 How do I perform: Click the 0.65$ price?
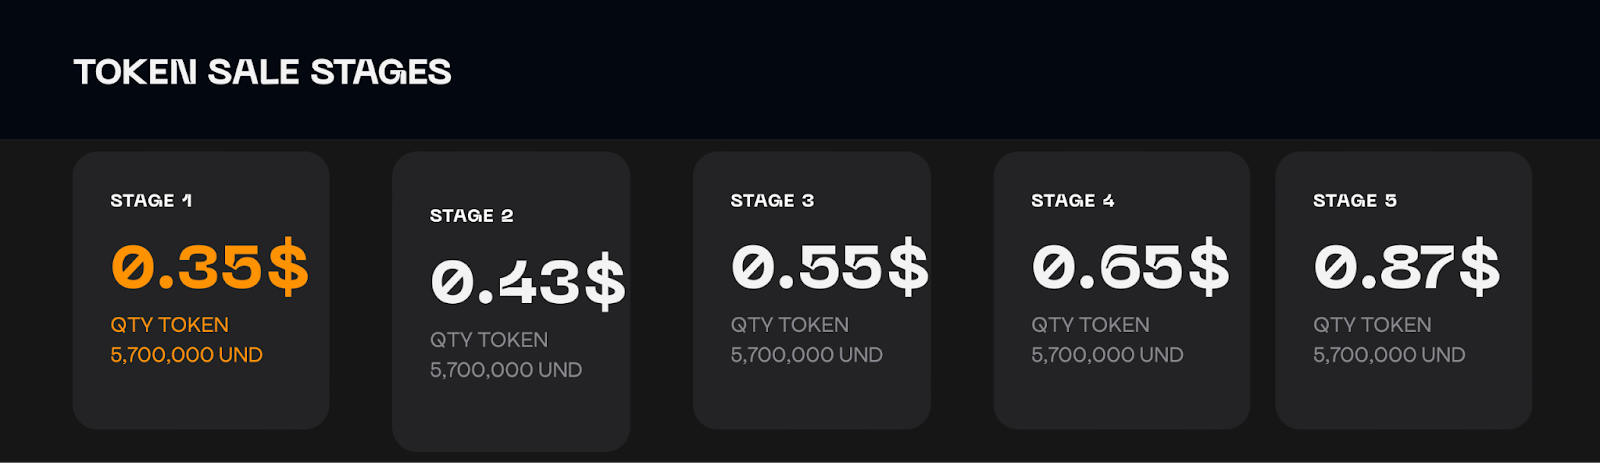coord(1131,267)
